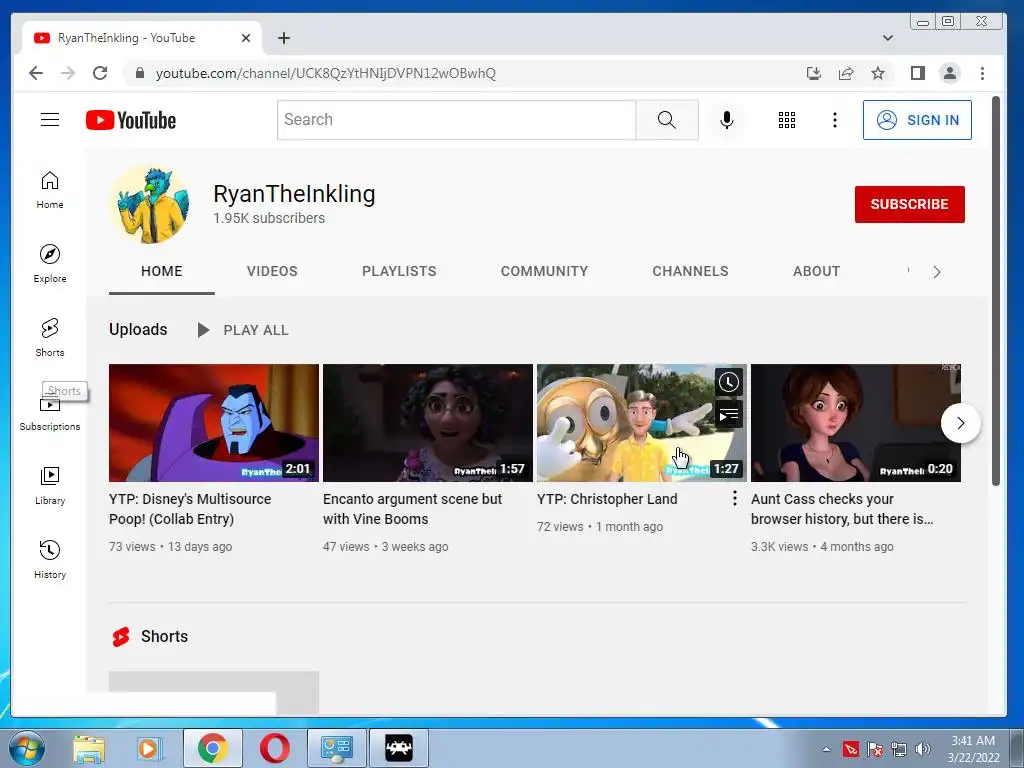The height and width of the screenshot is (768, 1024).
Task: Switch to the CHANNELS tab
Action: (x=690, y=271)
